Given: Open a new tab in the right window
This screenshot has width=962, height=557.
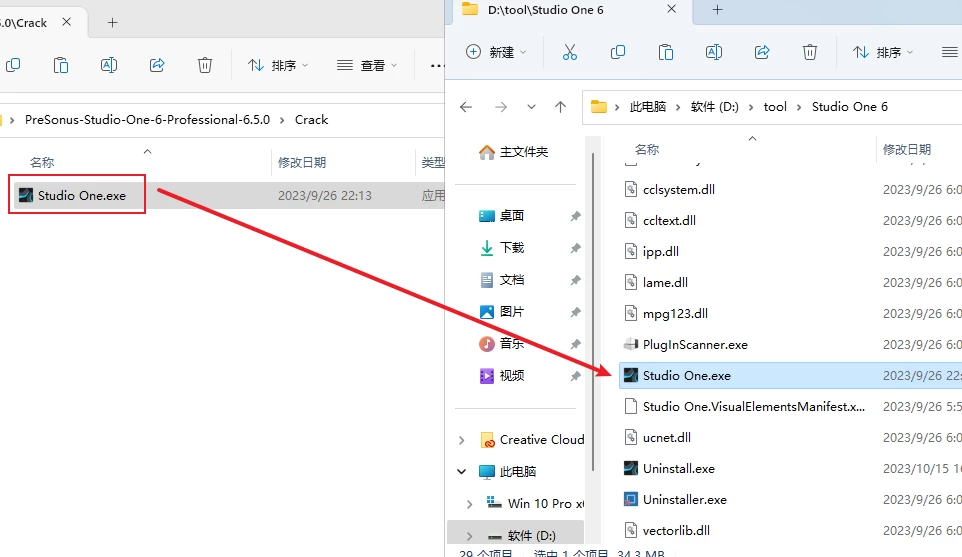Looking at the screenshot, I should 717,10.
